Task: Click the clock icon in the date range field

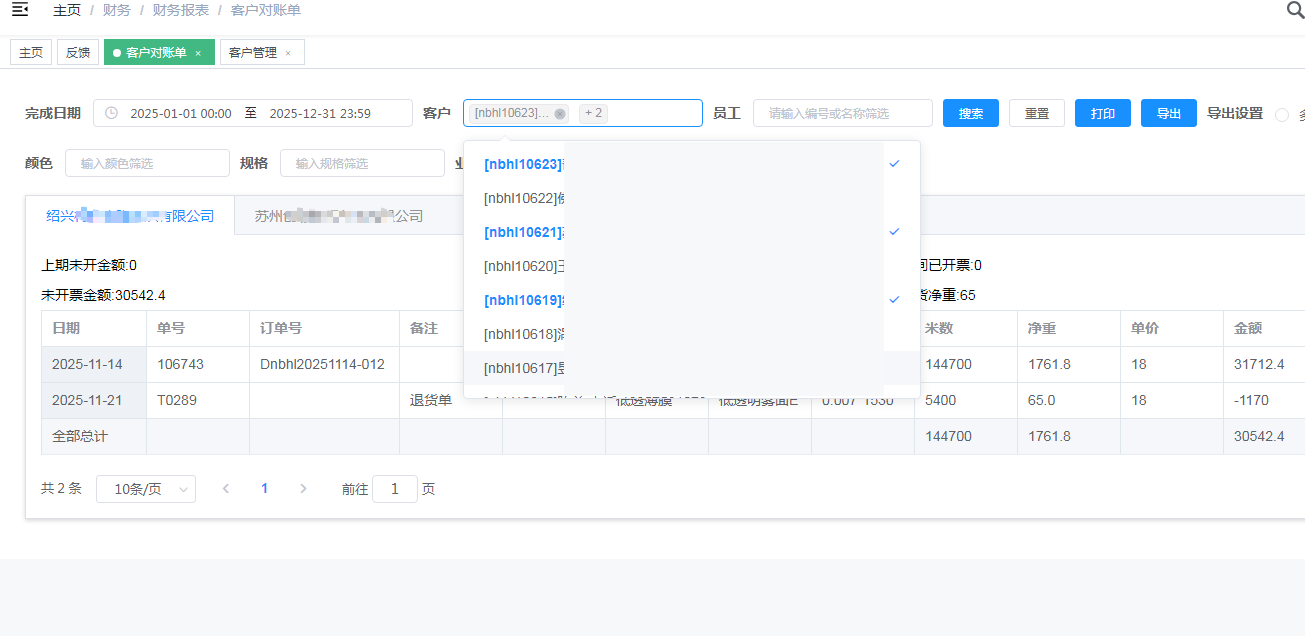Action: pyautogui.click(x=111, y=113)
